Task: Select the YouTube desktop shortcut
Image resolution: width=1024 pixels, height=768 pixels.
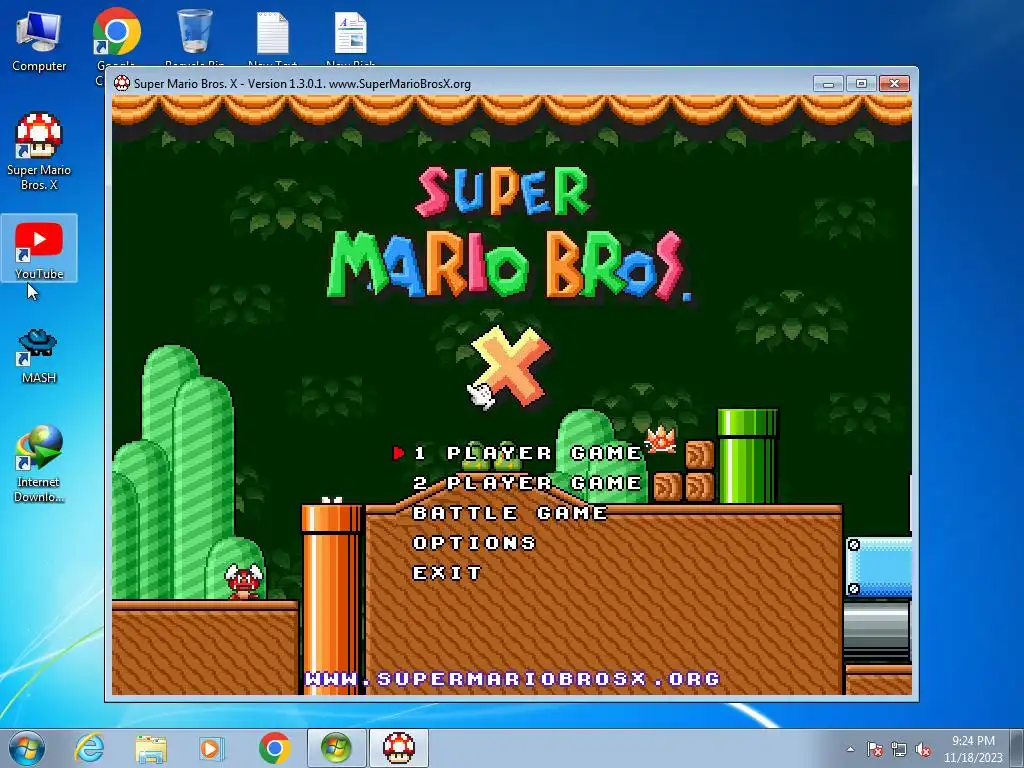Action: coord(39,249)
